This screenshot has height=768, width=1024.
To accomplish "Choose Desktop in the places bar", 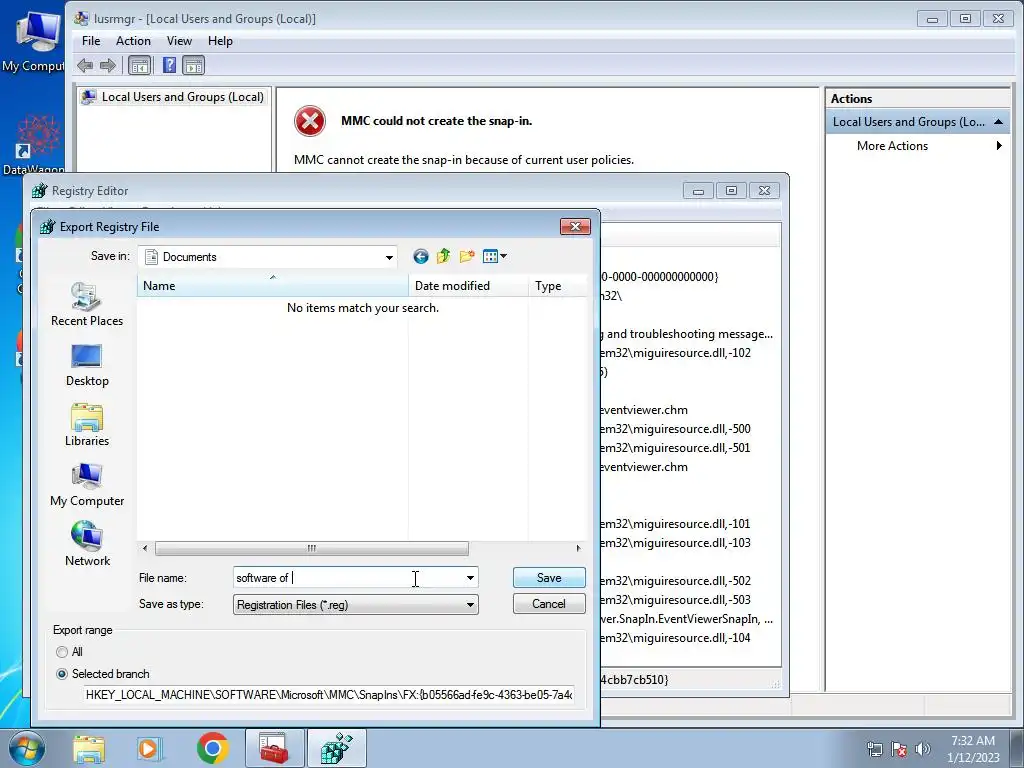I will pos(87,366).
